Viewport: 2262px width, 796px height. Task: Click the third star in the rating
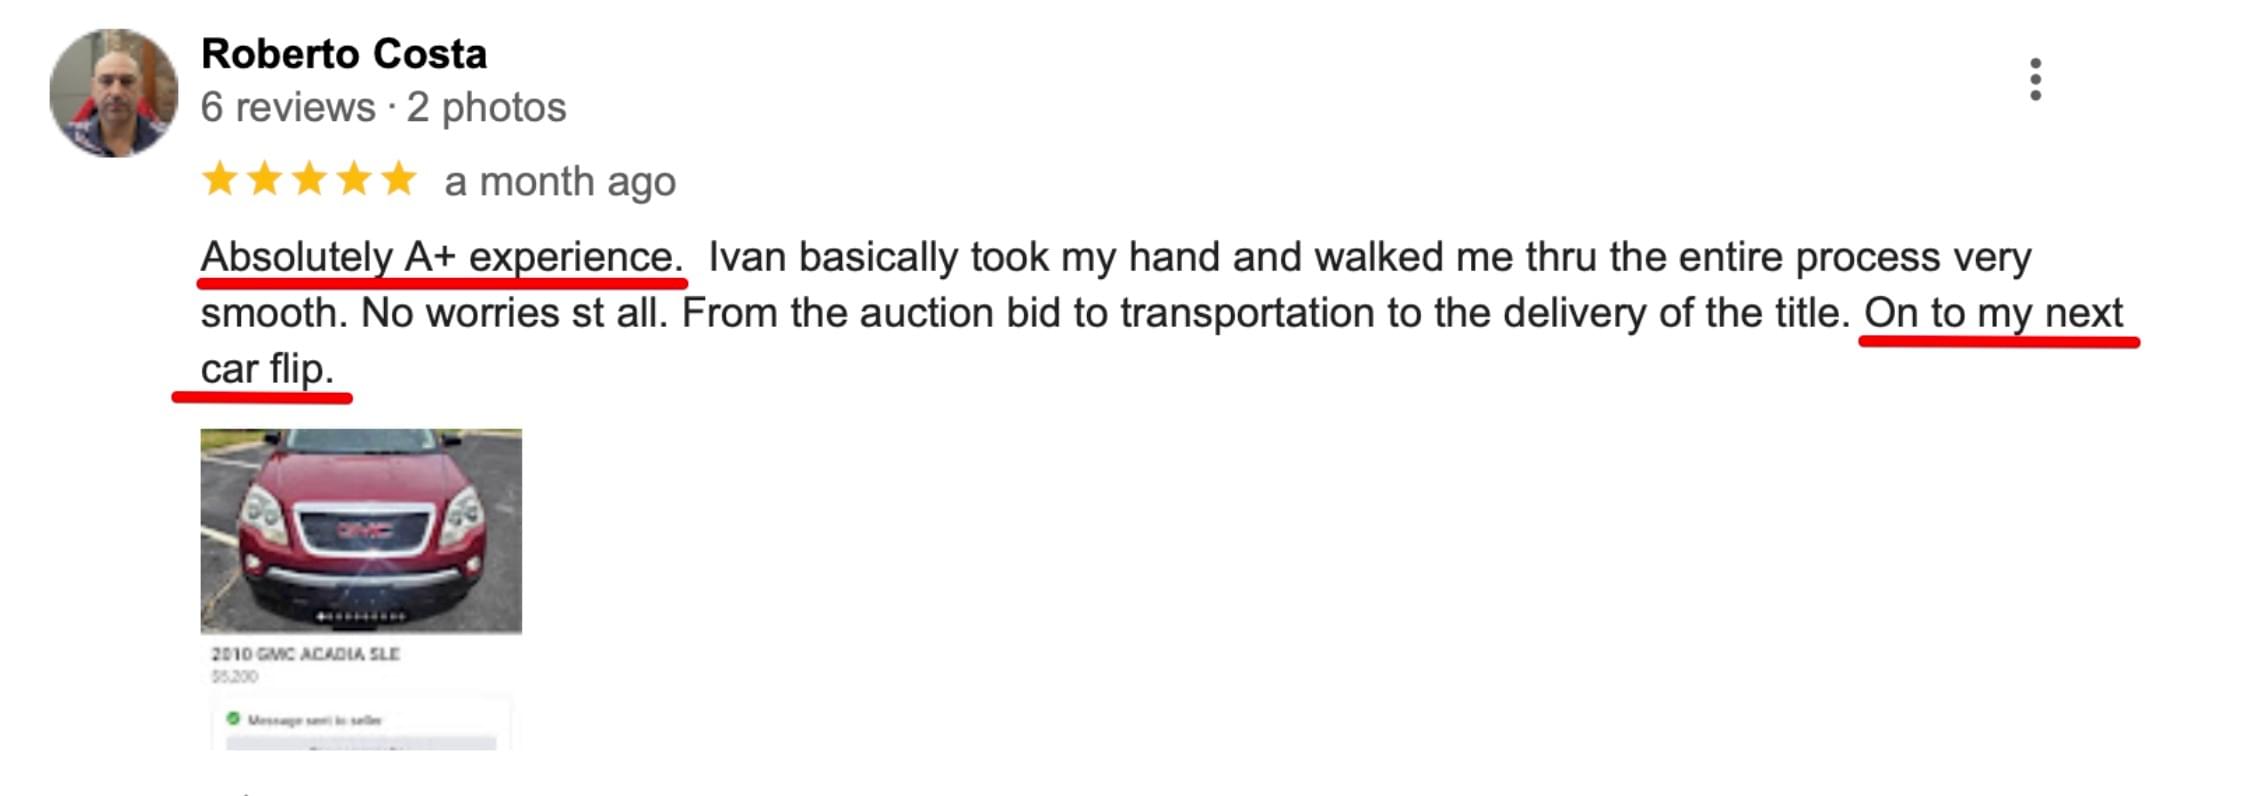309,180
